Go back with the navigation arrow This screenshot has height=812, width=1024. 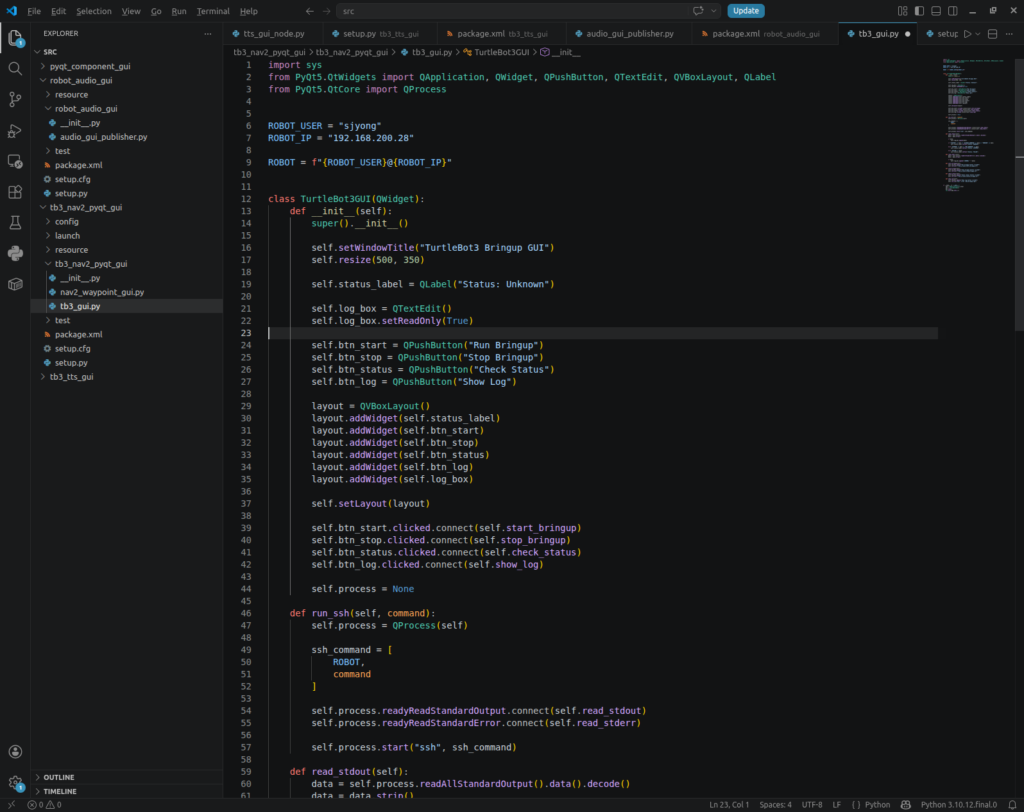tap(310, 11)
